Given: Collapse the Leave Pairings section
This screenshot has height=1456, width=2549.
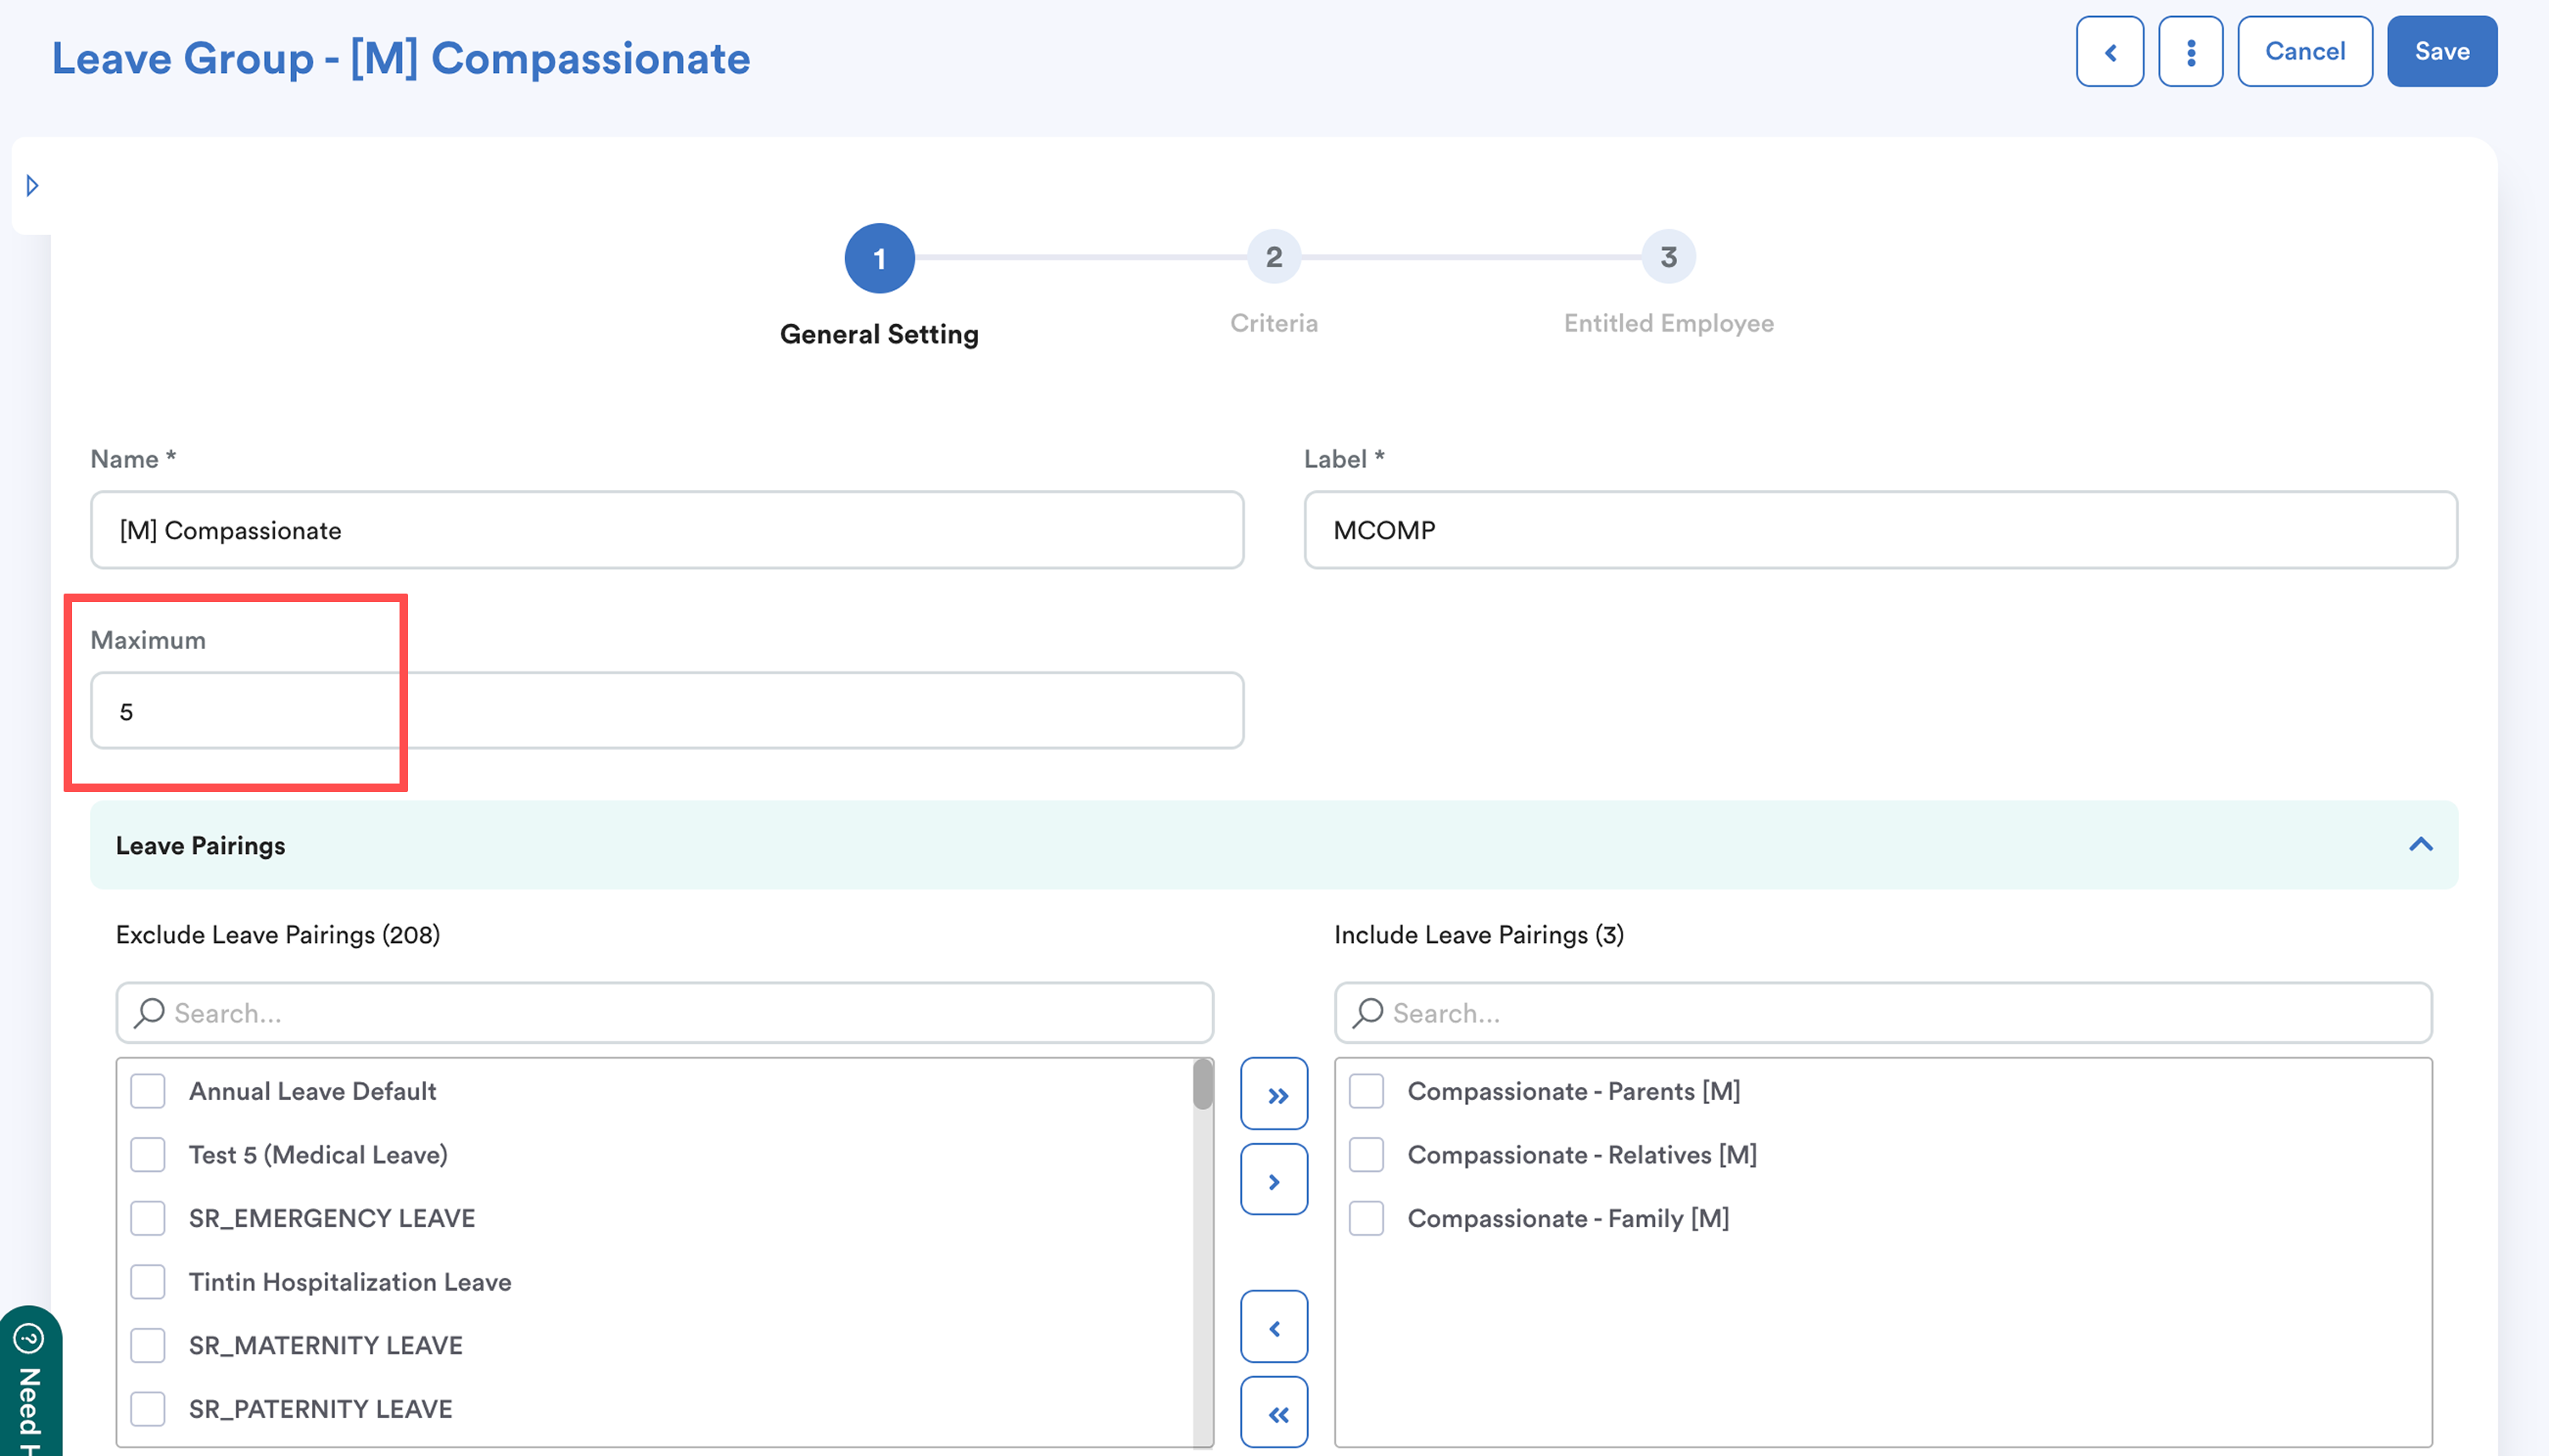Looking at the screenshot, I should (x=2420, y=845).
